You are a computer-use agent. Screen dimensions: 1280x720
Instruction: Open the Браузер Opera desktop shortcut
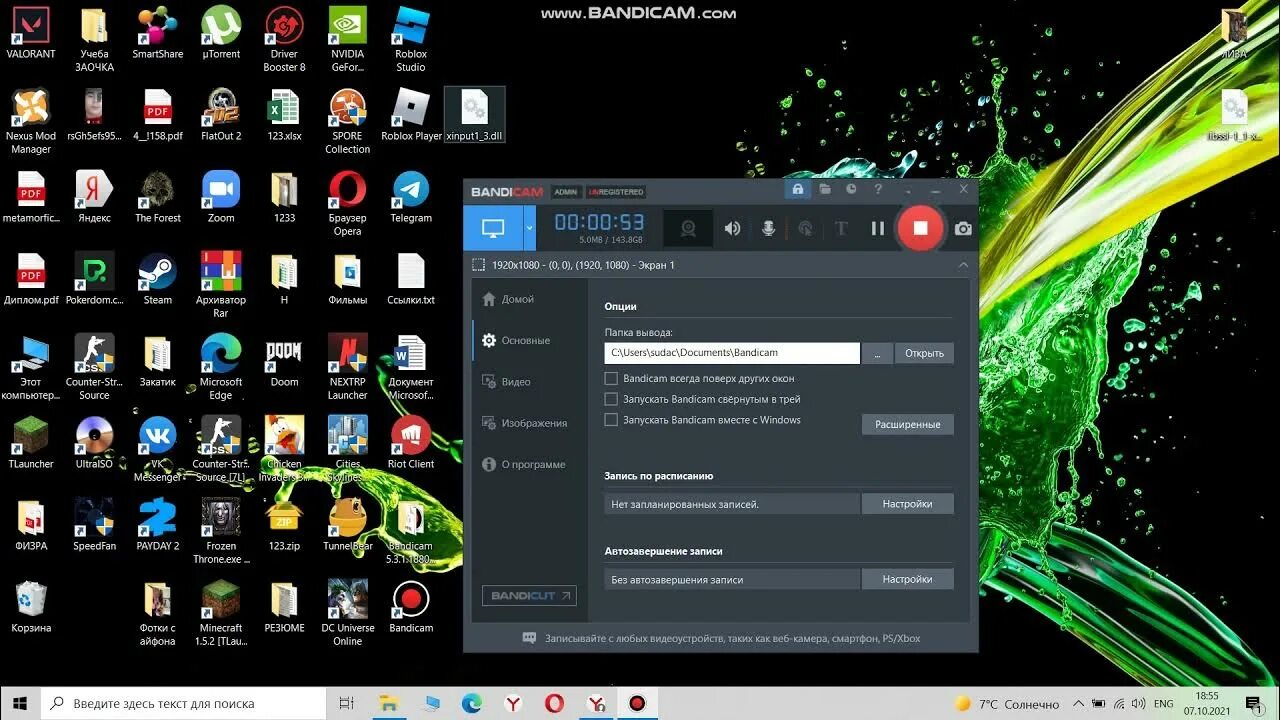click(x=348, y=204)
